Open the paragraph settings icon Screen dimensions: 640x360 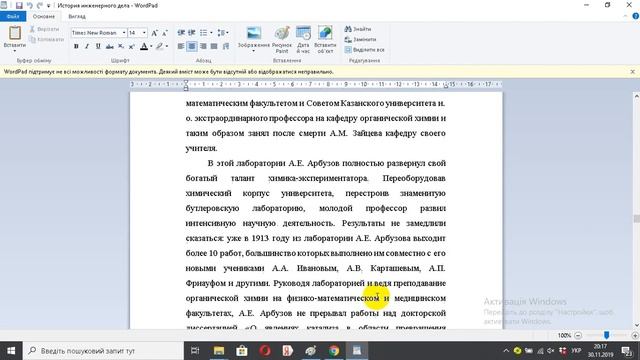(x=226, y=47)
